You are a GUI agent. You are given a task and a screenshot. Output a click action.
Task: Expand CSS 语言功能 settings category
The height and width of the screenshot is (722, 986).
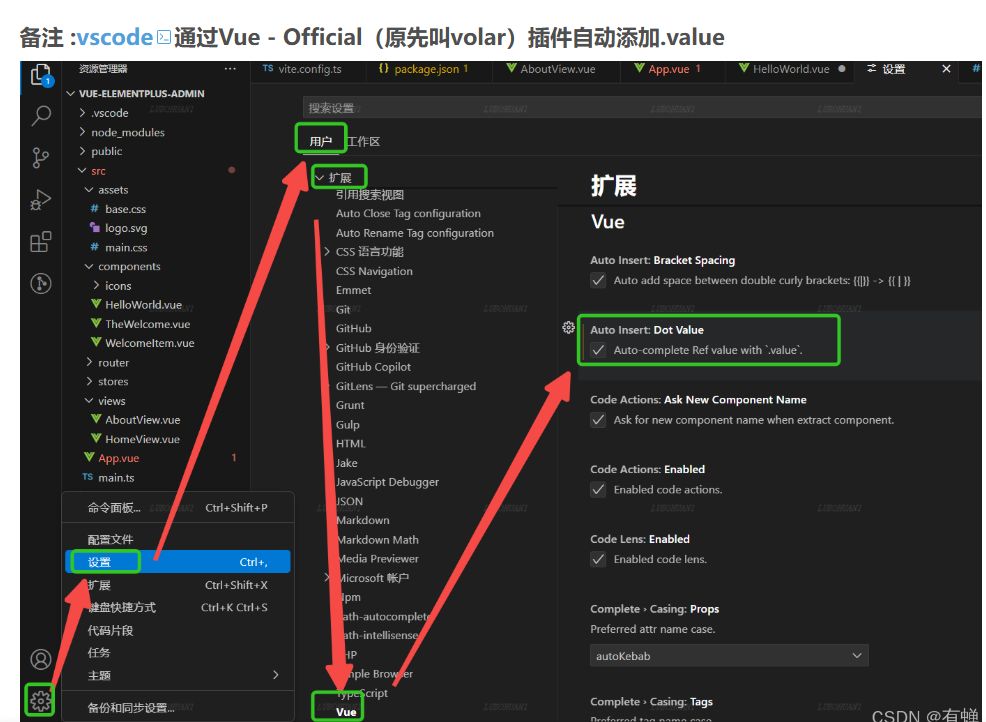point(327,252)
